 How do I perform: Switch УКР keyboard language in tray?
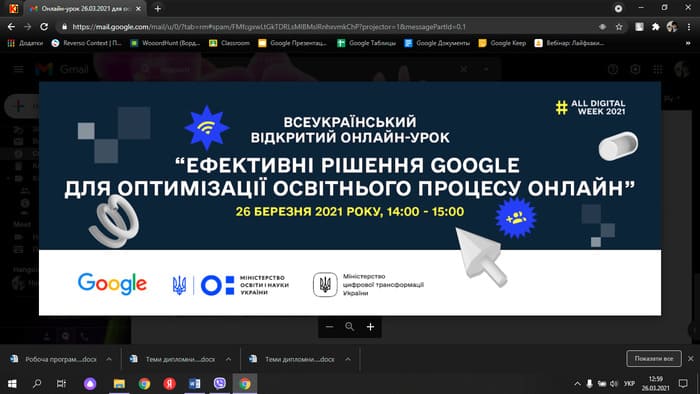click(x=629, y=383)
